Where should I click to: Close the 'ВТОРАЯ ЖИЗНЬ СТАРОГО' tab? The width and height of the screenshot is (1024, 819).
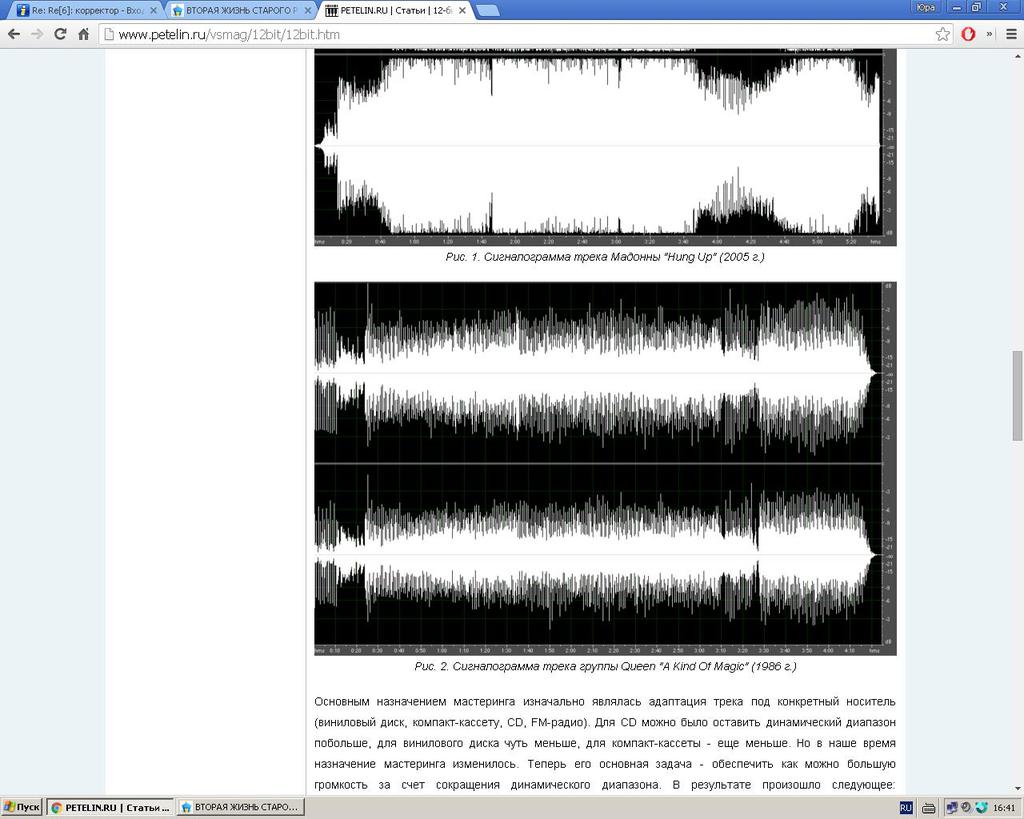coord(308,10)
